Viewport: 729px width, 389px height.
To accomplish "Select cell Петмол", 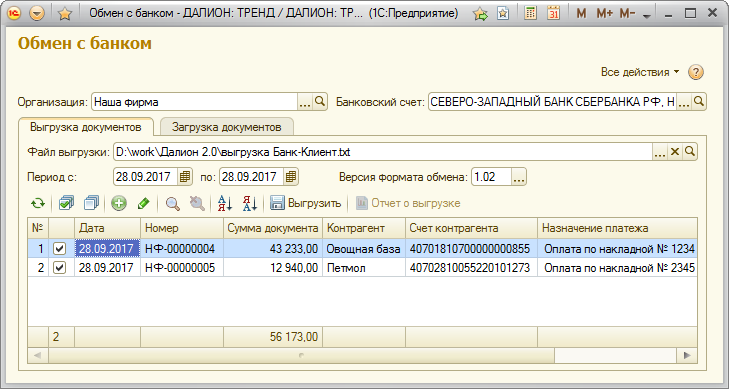I will coord(364,268).
